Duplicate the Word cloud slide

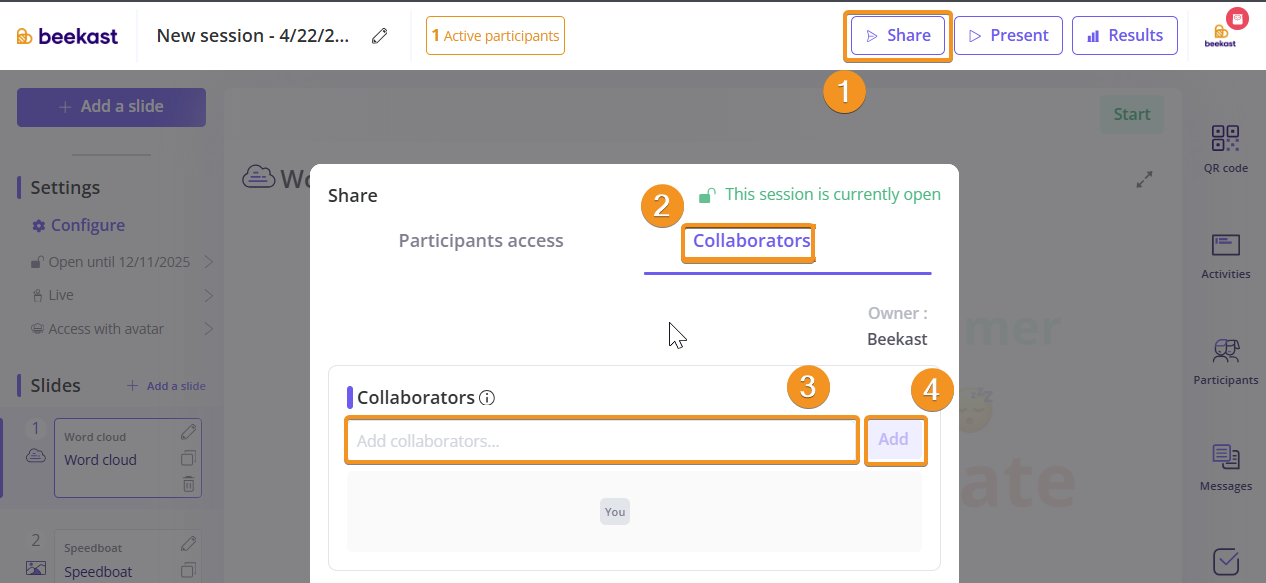(x=189, y=458)
